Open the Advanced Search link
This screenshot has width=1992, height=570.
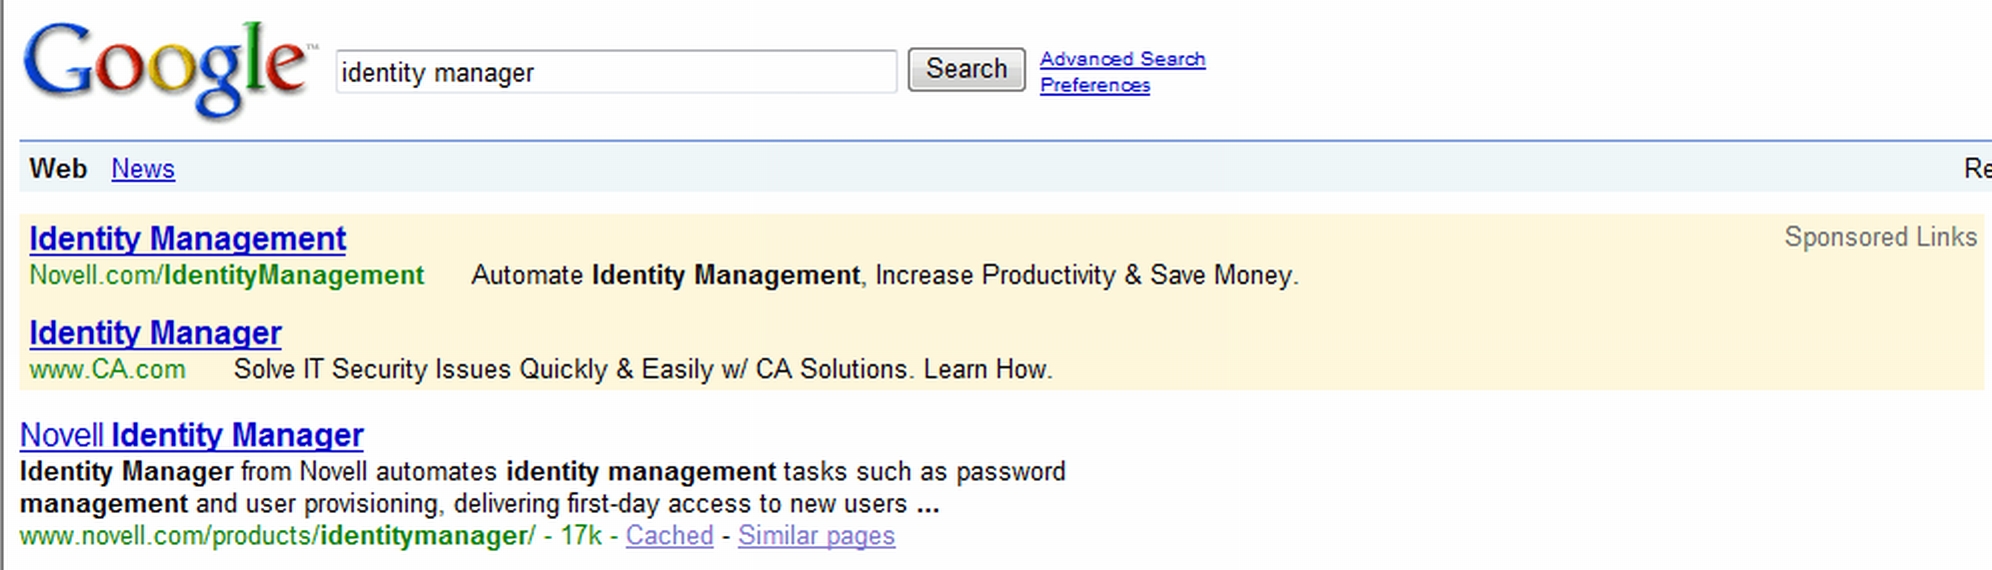1122,59
